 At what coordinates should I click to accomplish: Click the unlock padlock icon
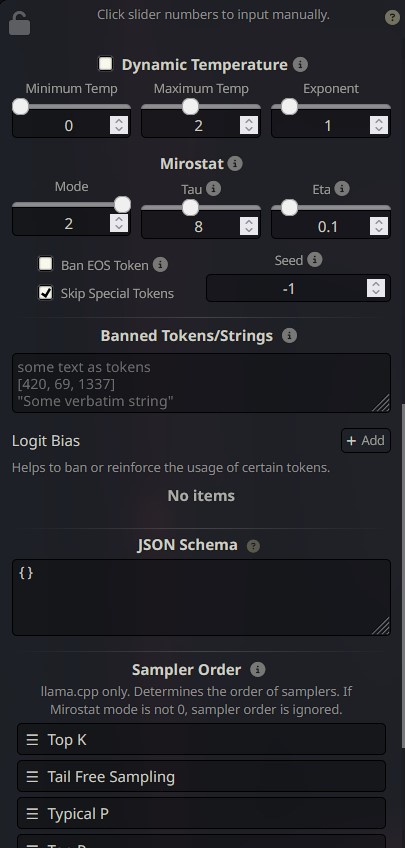[20, 22]
